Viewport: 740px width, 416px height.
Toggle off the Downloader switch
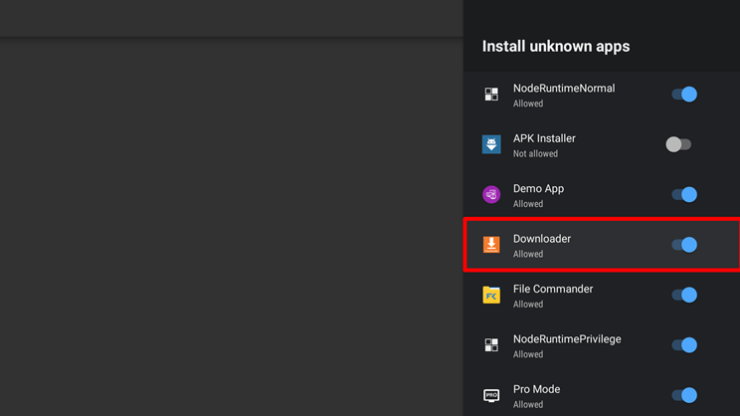click(x=684, y=245)
